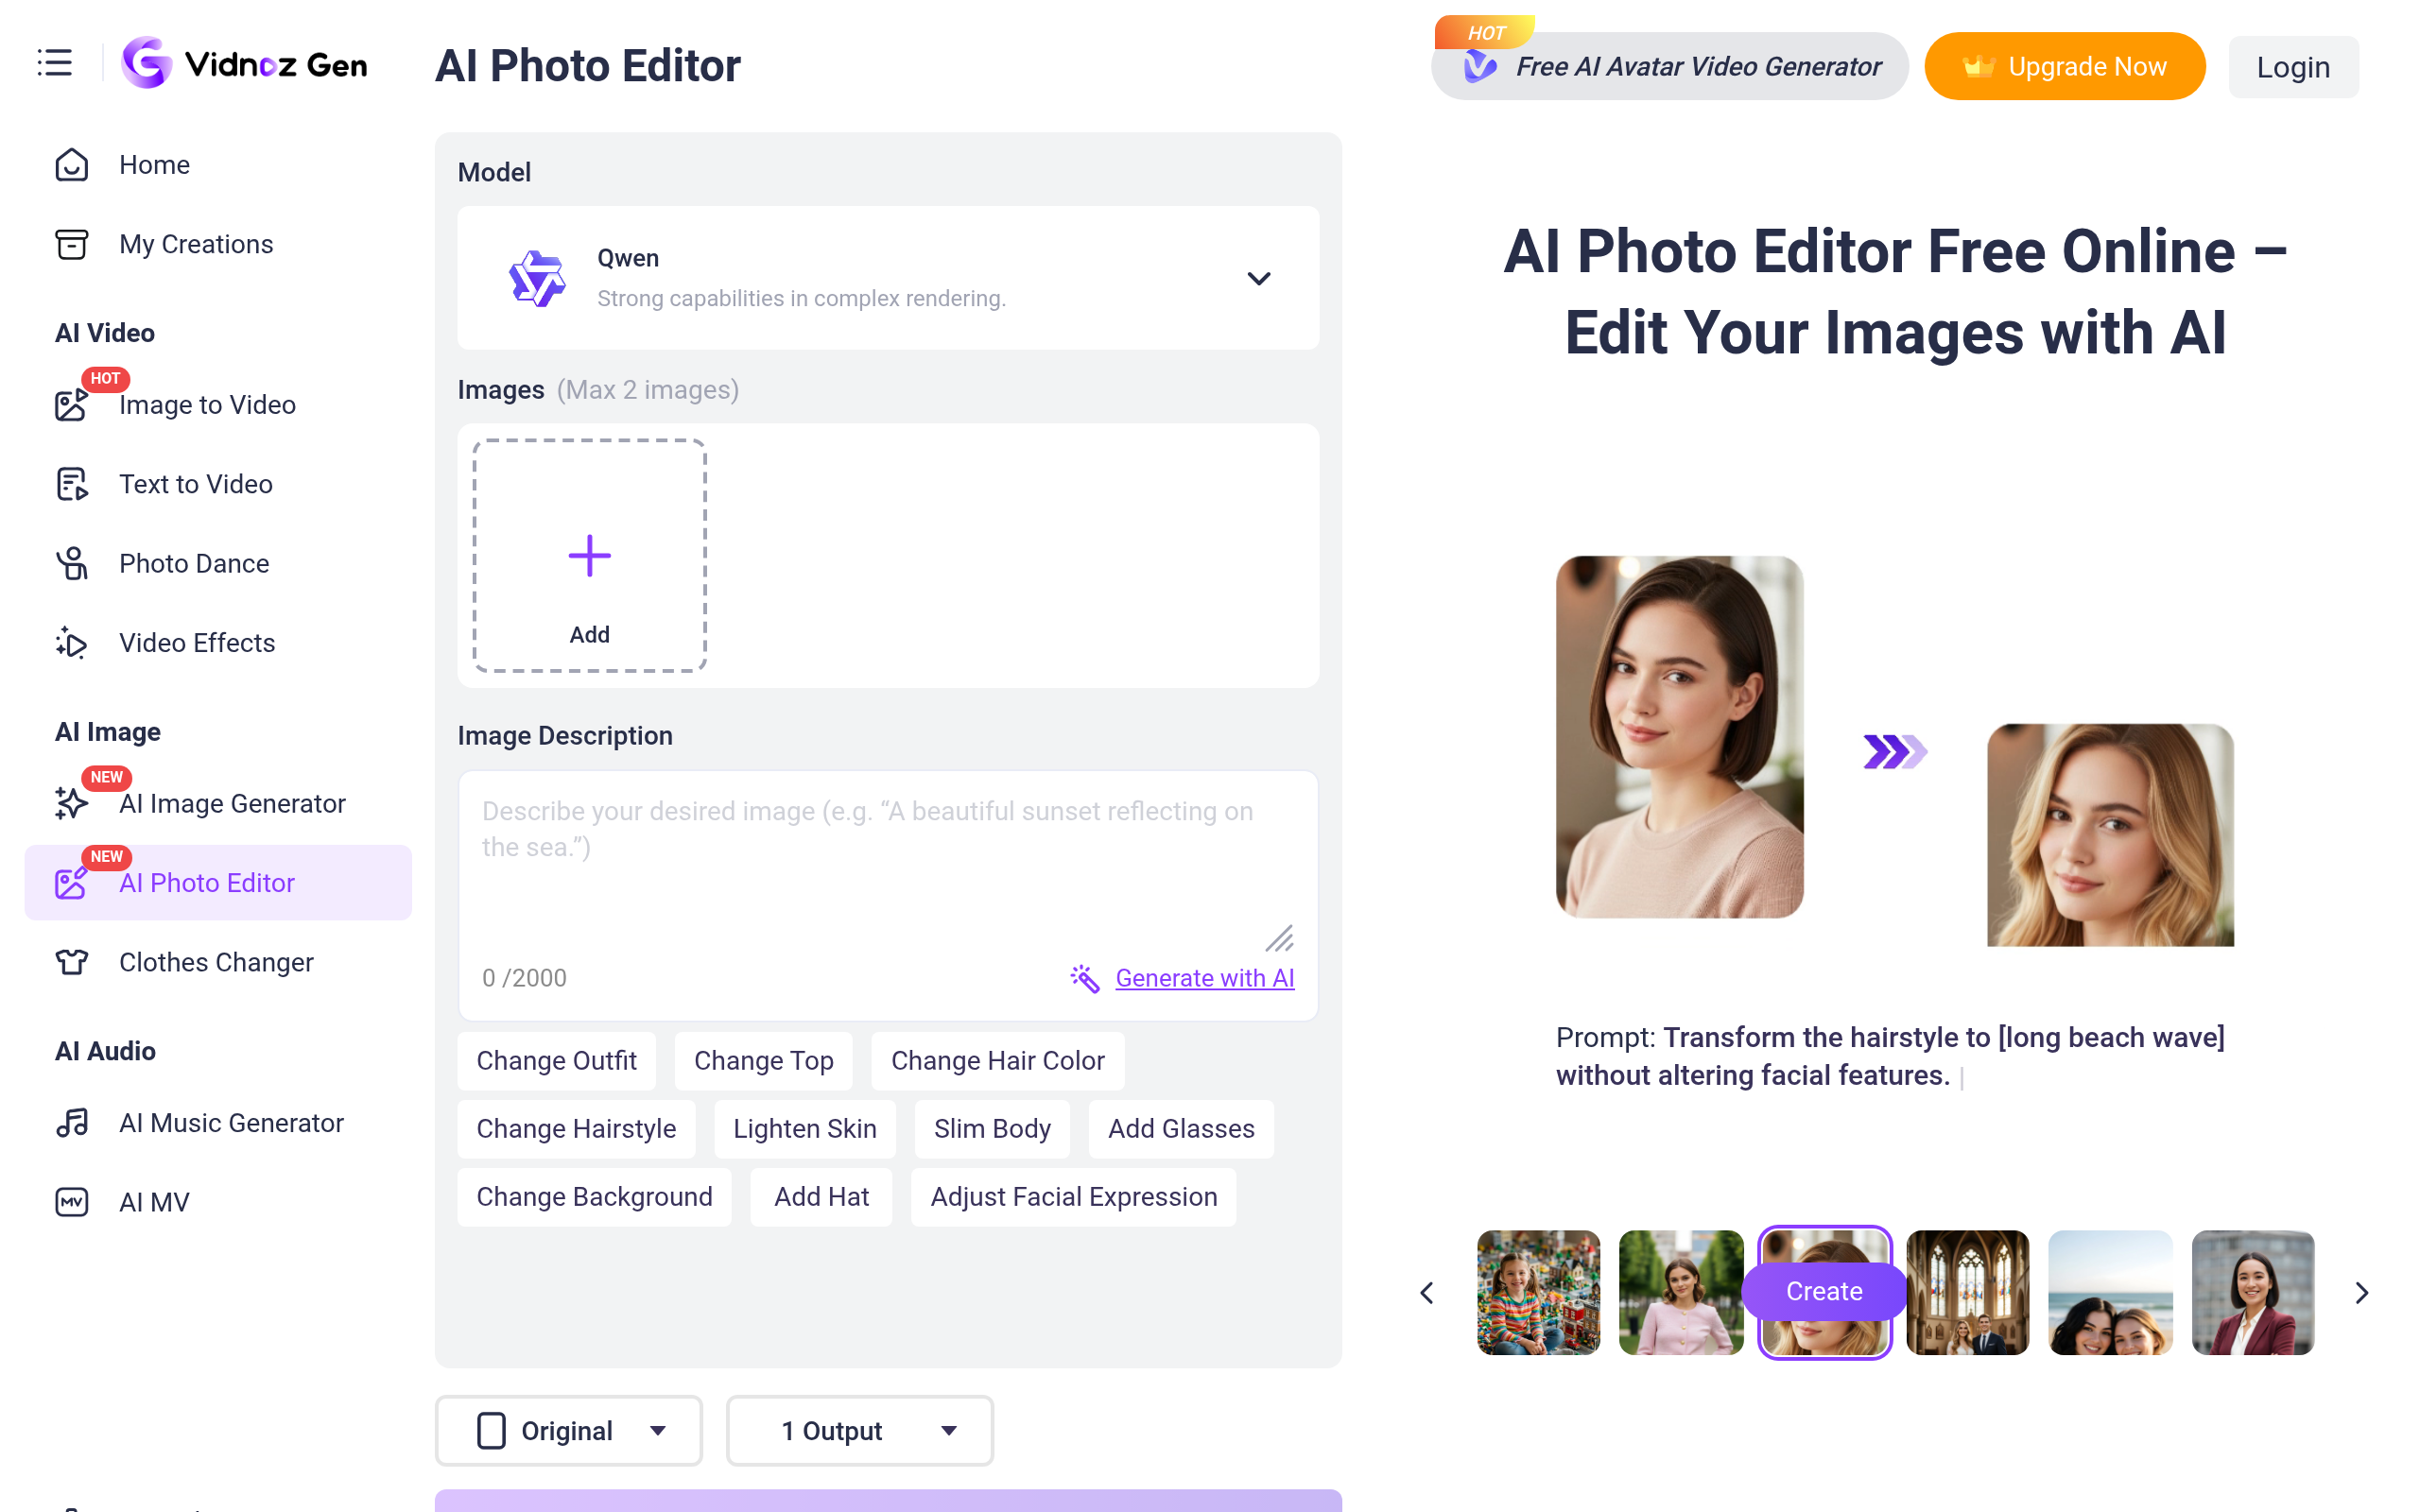Open Video Effects page

pos(218,643)
